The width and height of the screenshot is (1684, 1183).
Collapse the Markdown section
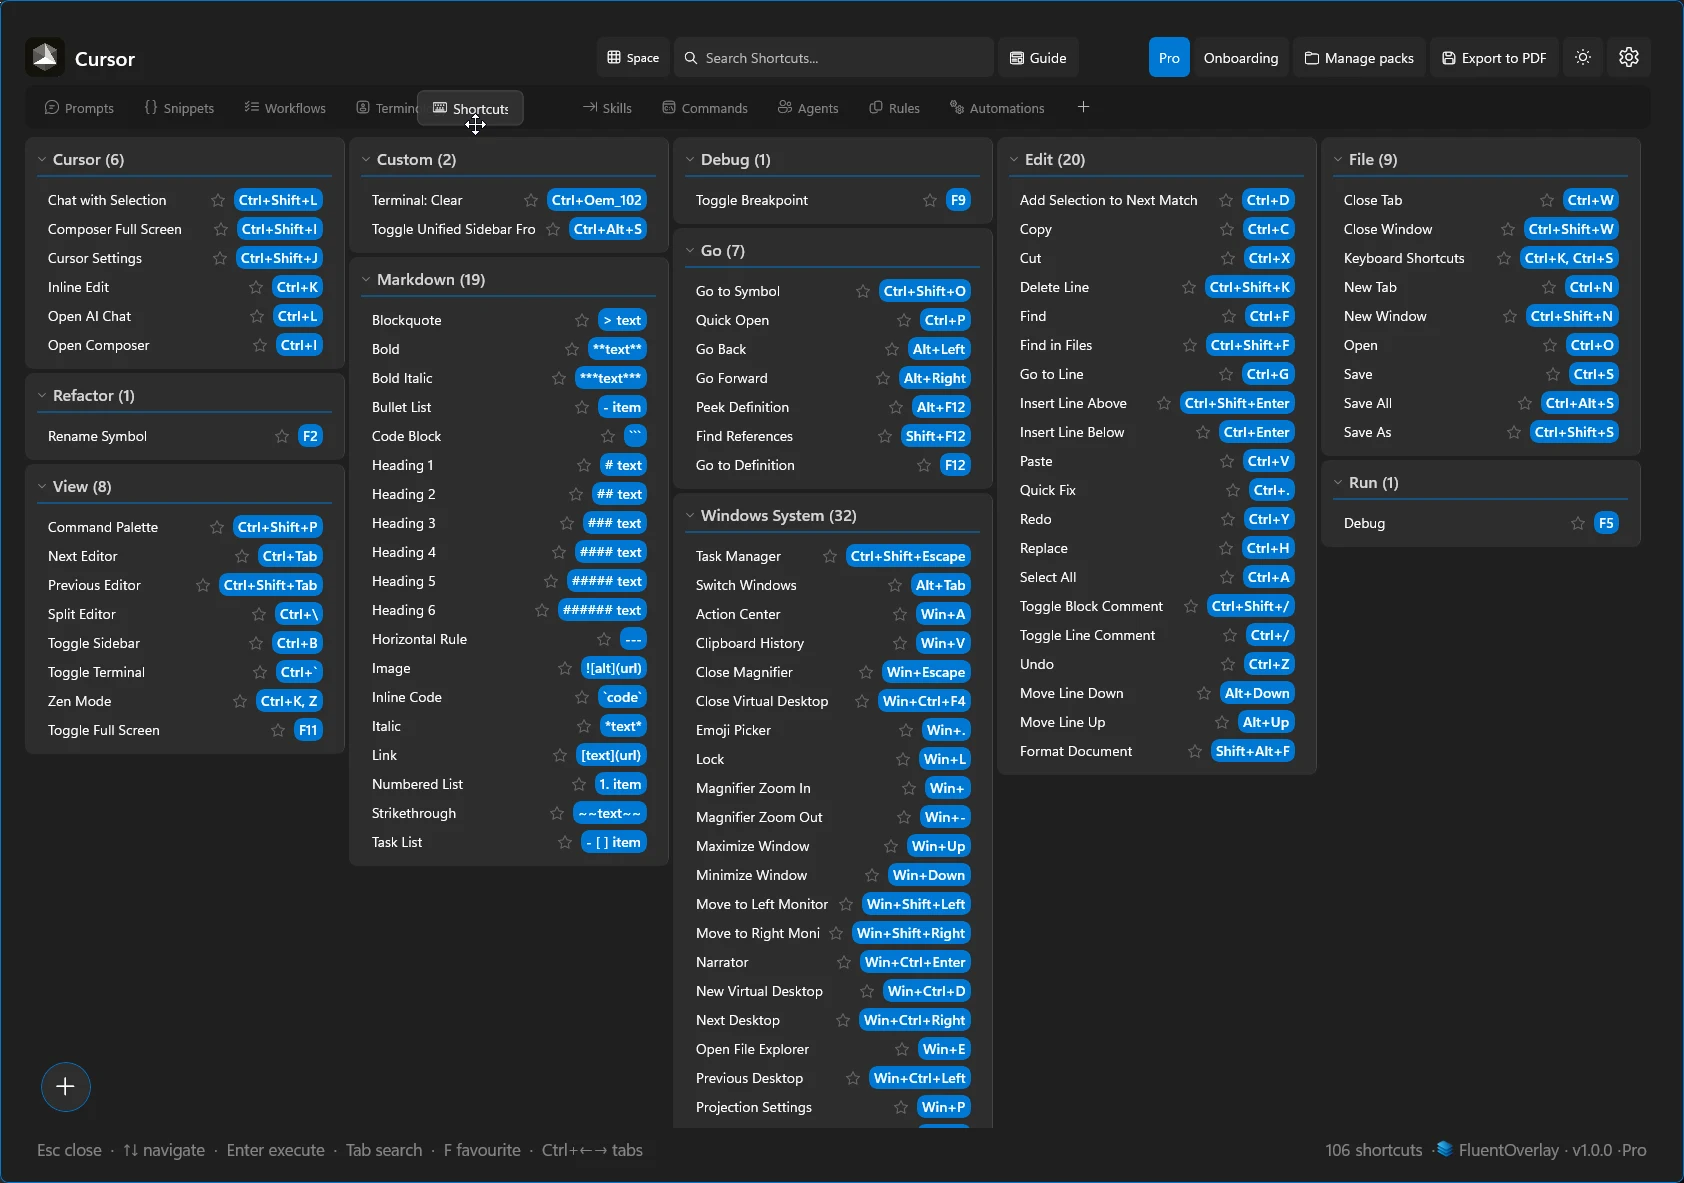[x=368, y=280]
